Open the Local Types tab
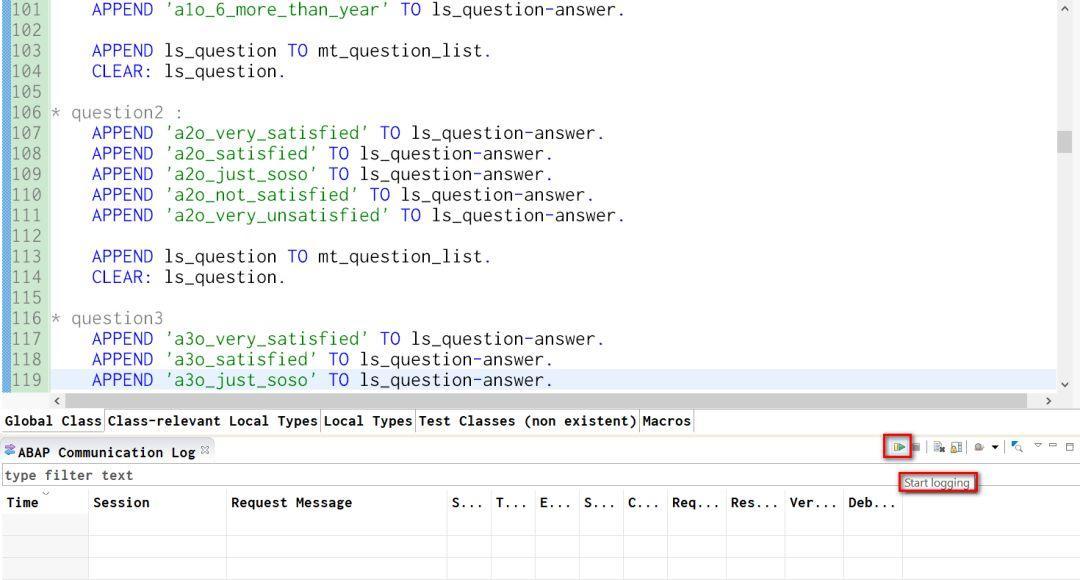 [x=368, y=421]
